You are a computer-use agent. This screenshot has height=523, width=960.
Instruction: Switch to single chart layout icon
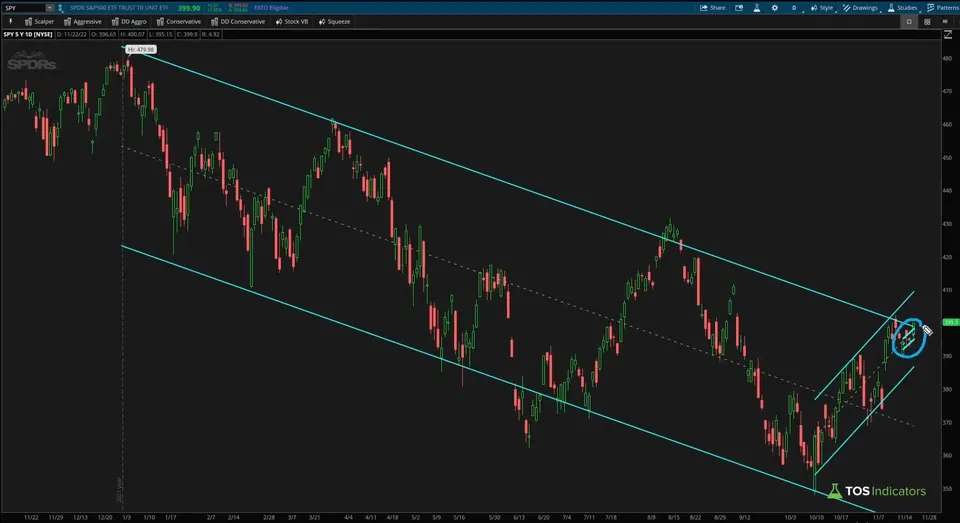point(909,21)
